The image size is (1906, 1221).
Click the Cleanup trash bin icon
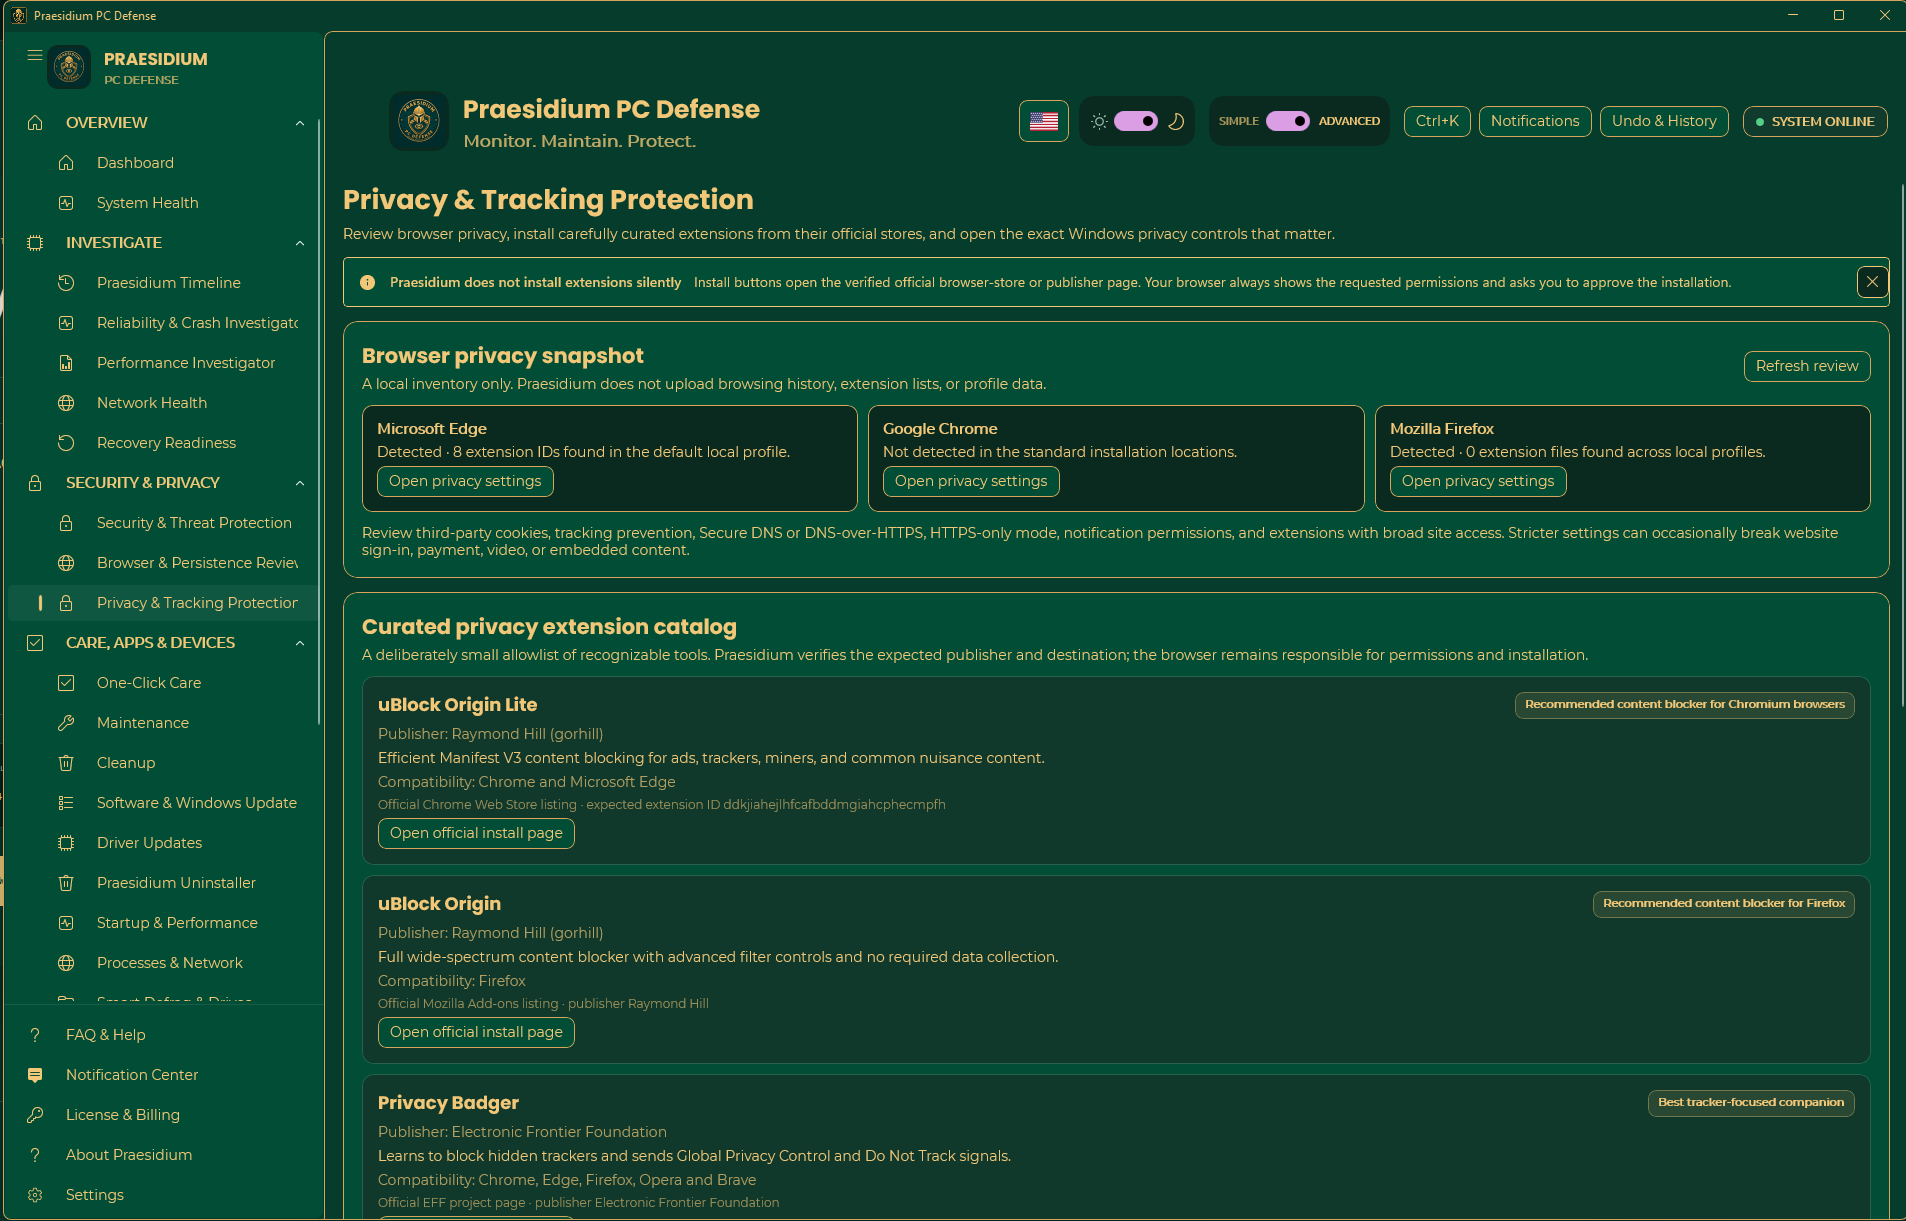66,763
